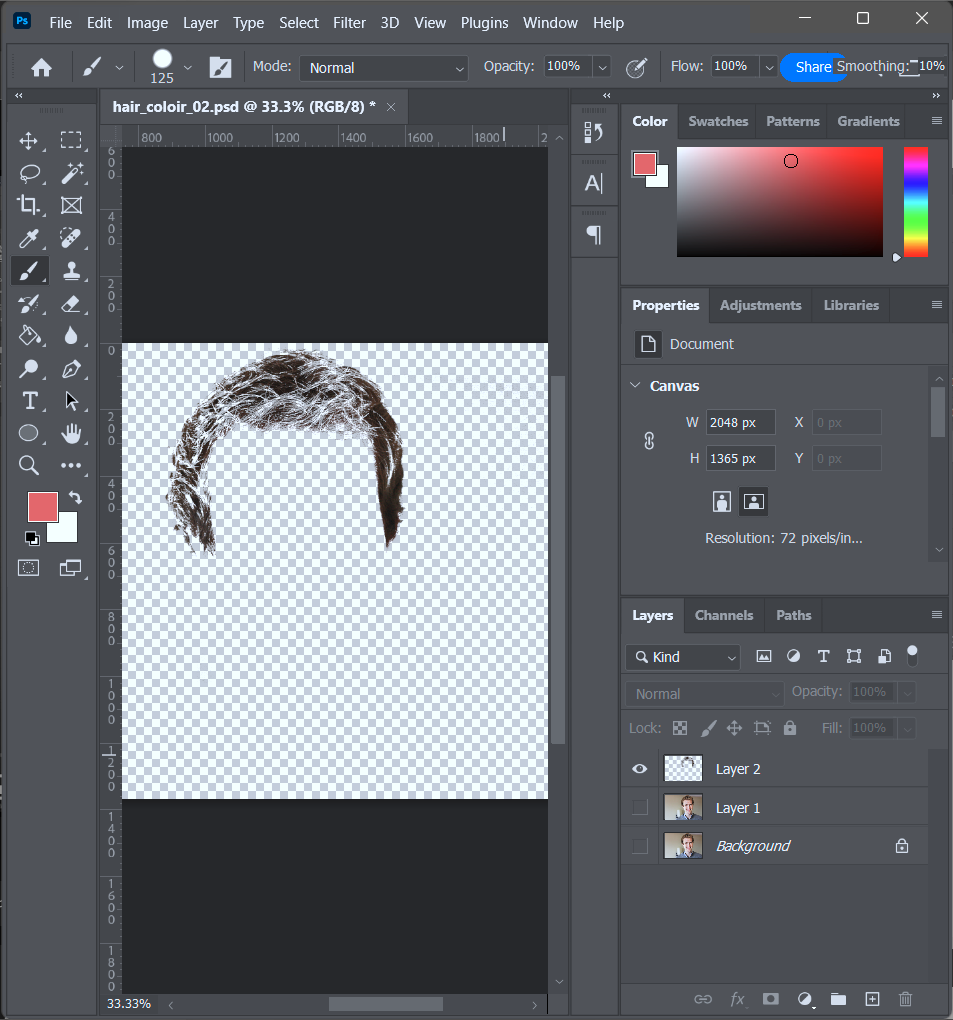The width and height of the screenshot is (953, 1020).
Task: Open the Edit Toolbar three-dots menu
Action: click(71, 465)
